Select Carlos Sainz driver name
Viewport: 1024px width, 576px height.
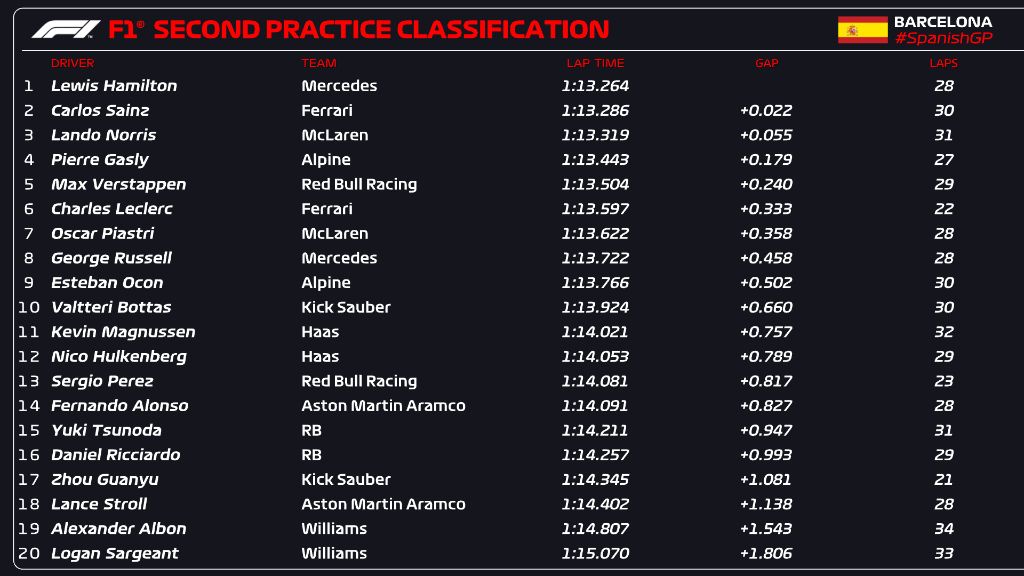[x=100, y=110]
